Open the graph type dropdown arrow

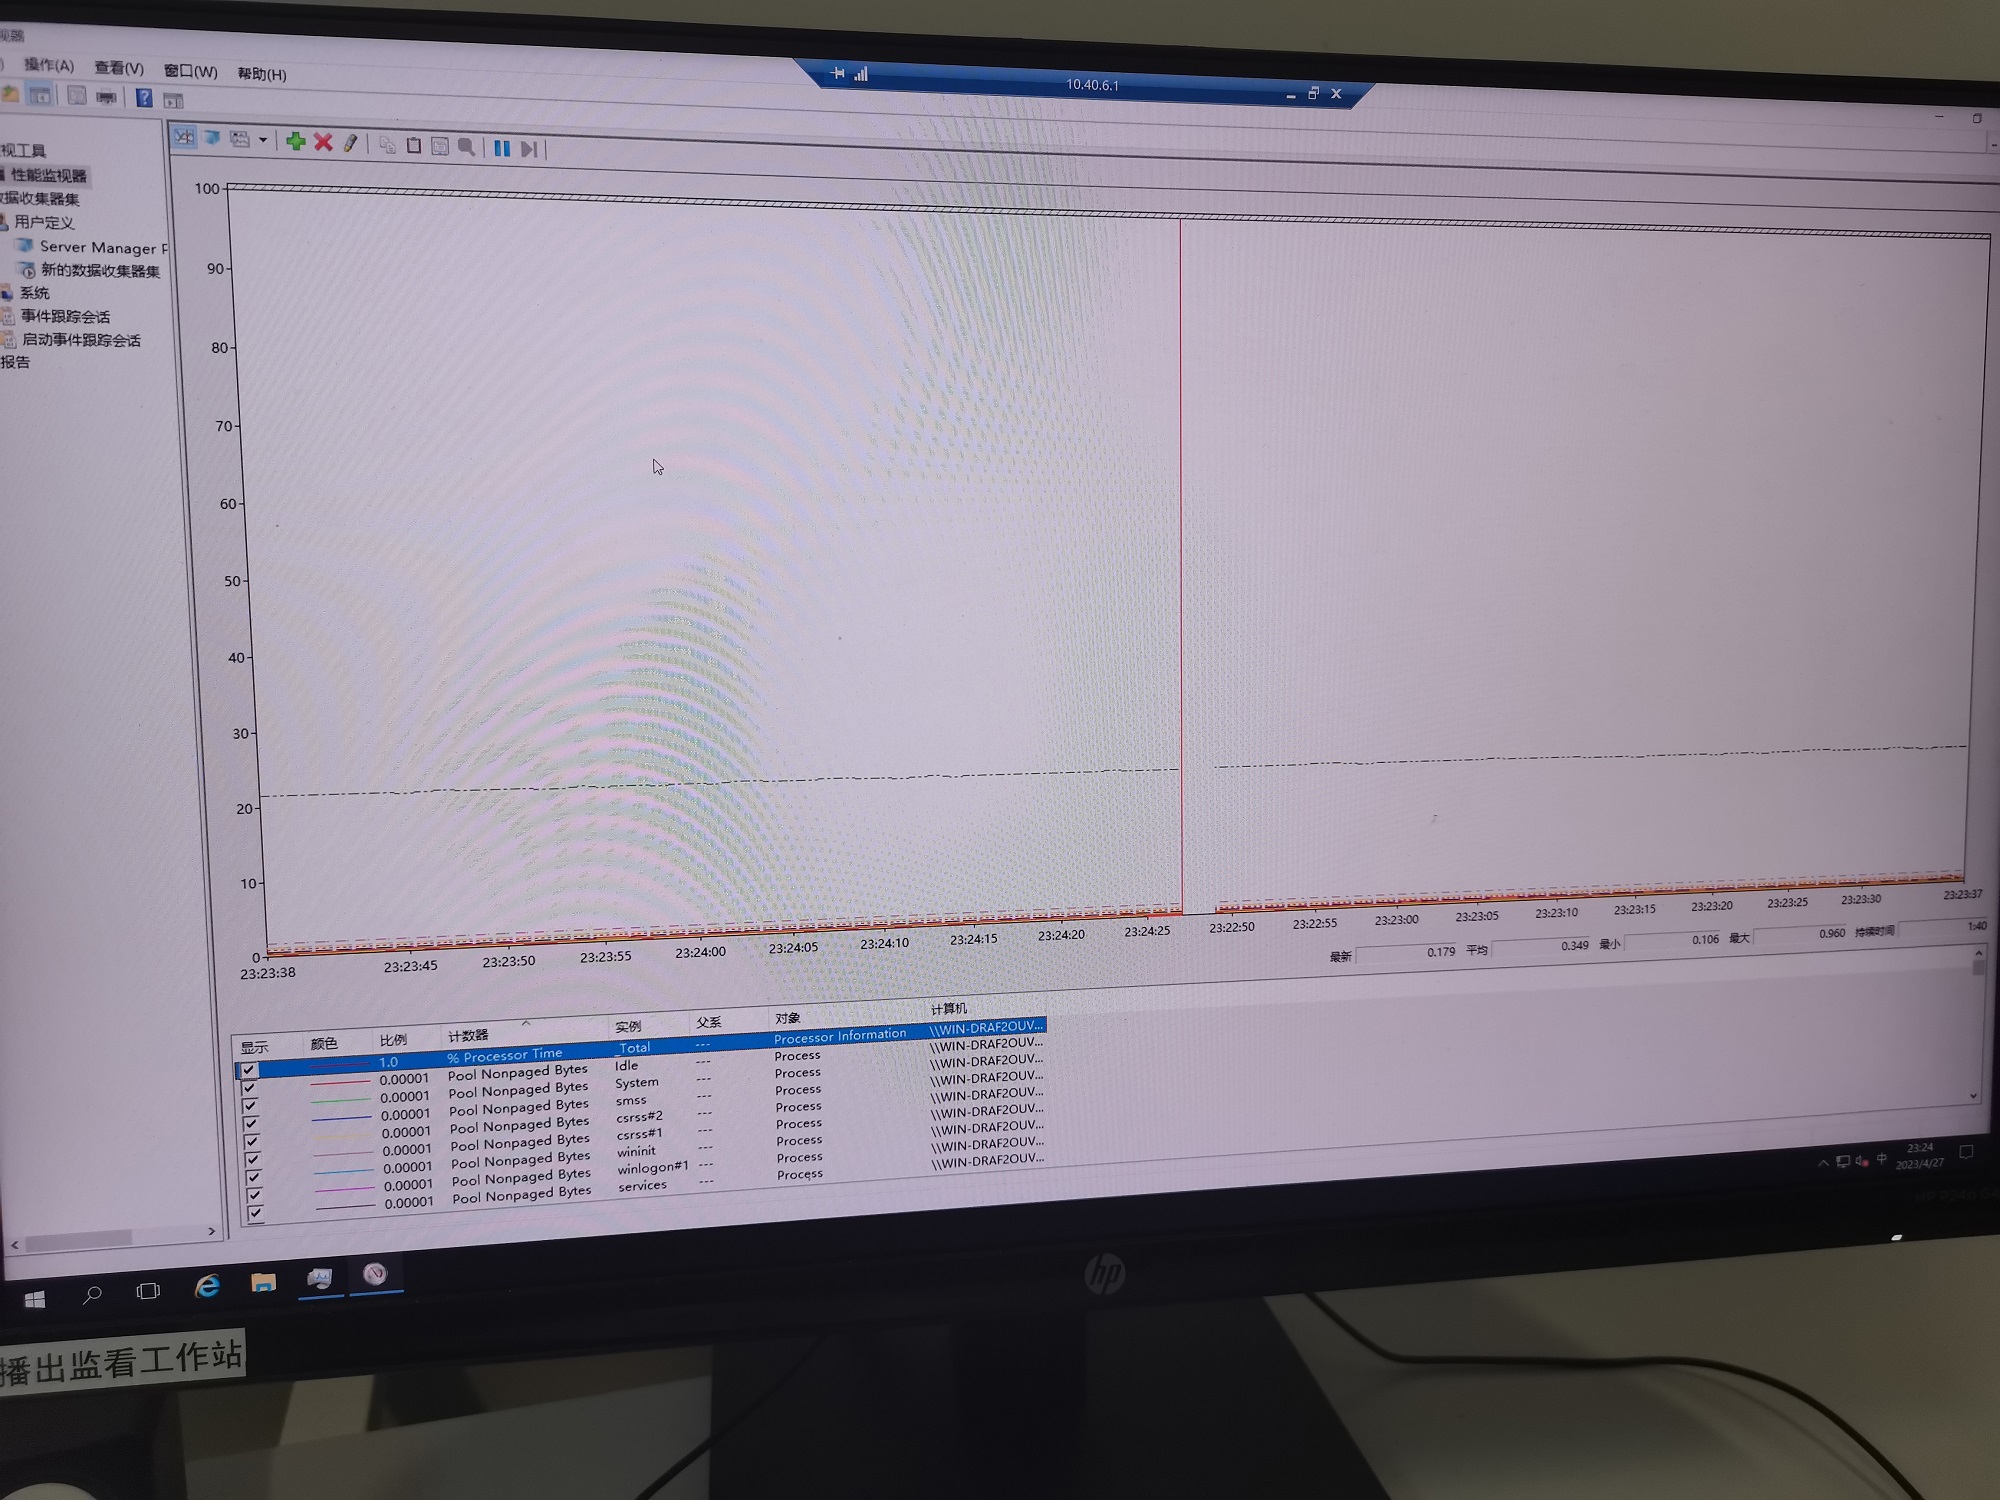tap(263, 141)
